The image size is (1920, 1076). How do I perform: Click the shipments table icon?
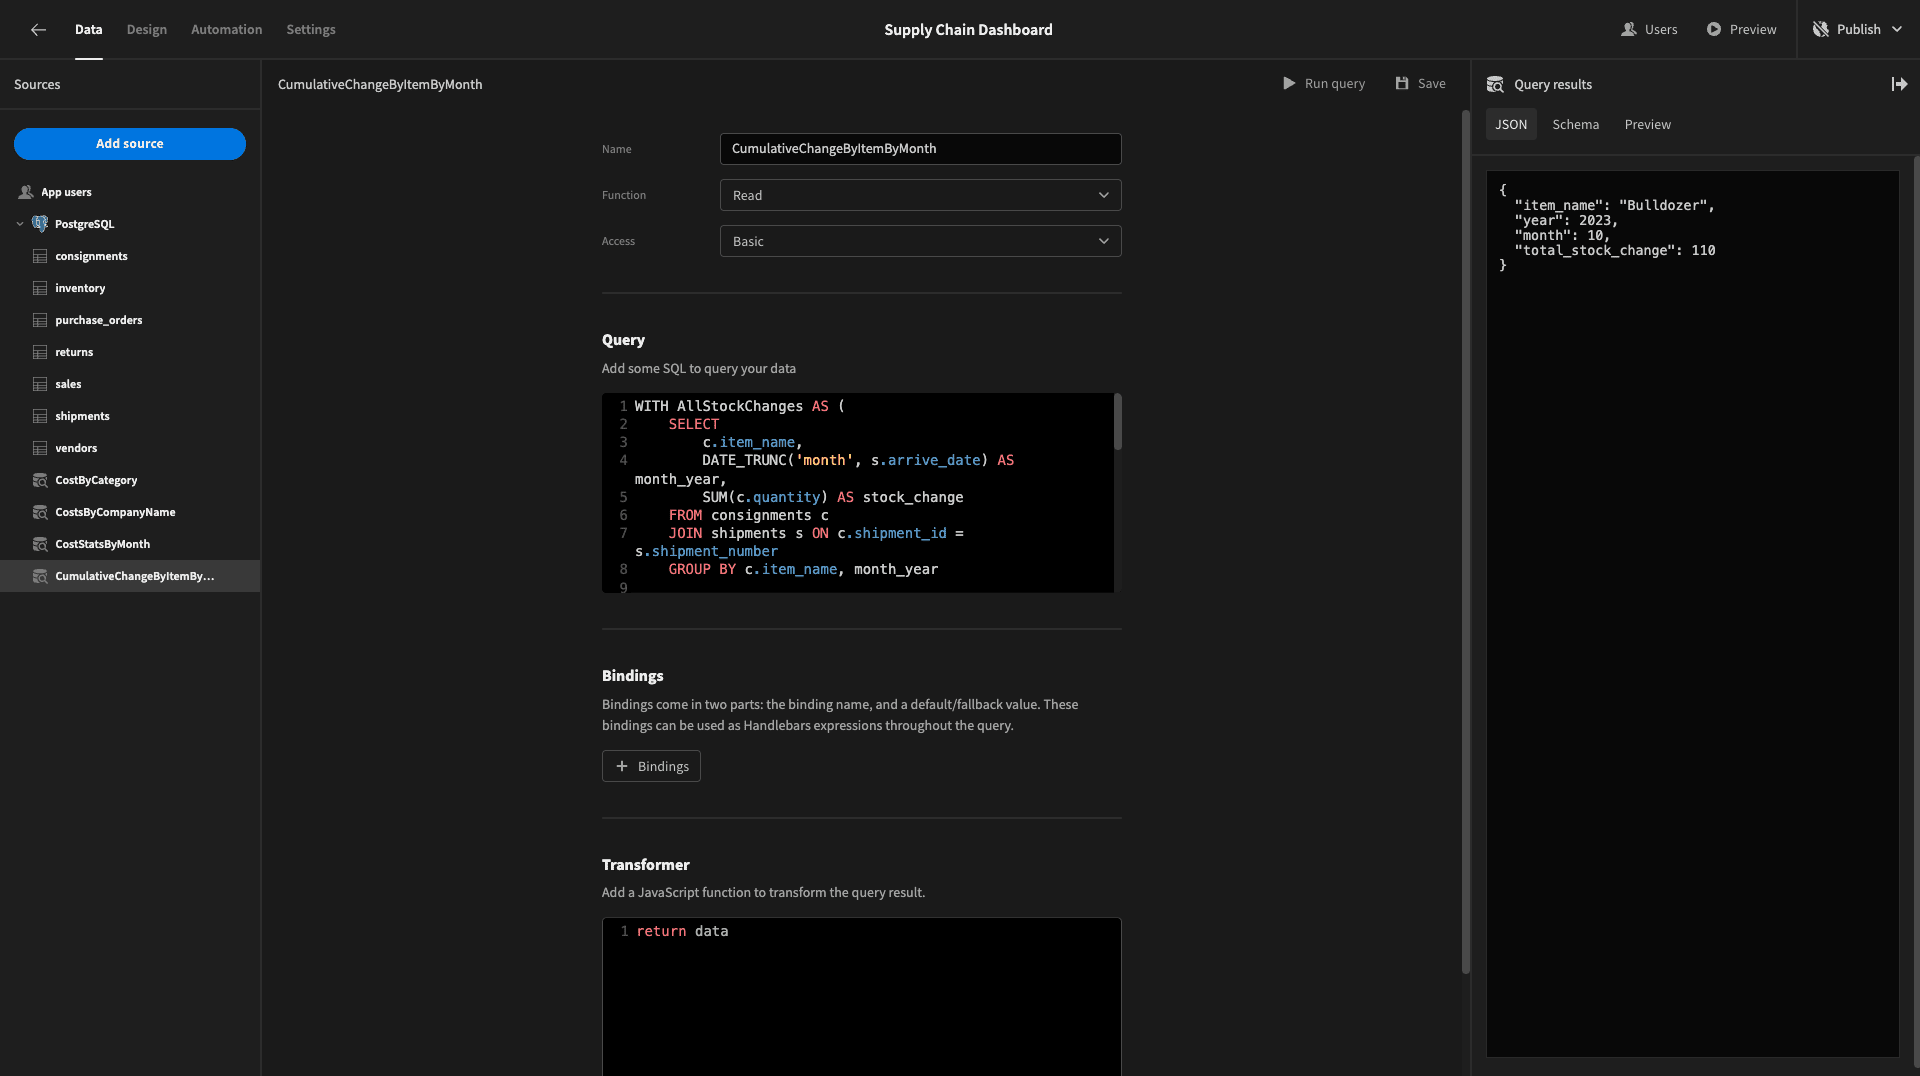coord(40,416)
